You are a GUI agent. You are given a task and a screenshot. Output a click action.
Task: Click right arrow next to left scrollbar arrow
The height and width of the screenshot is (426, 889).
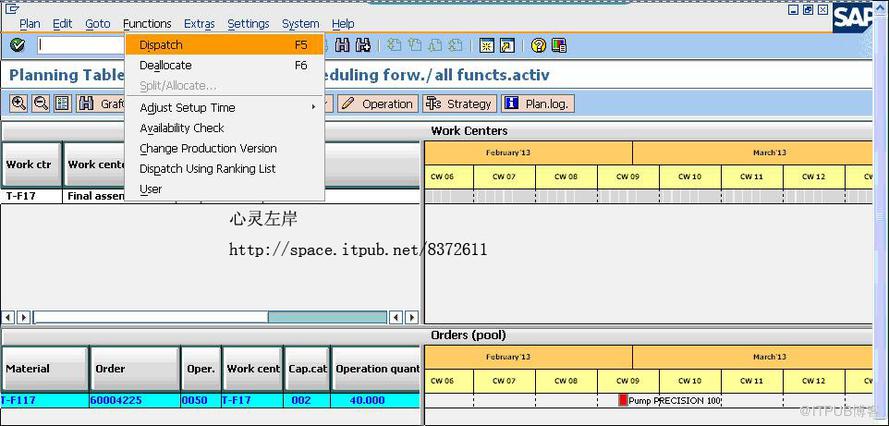pyautogui.click(x=23, y=317)
